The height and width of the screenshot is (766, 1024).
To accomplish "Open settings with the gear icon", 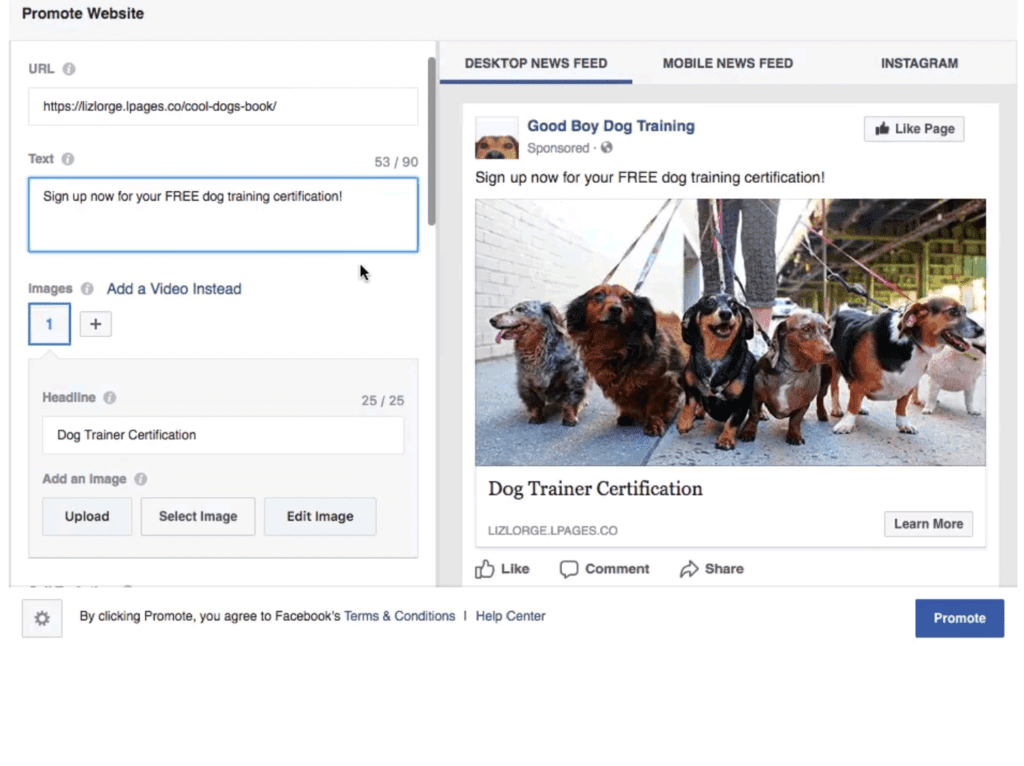I will click(42, 618).
